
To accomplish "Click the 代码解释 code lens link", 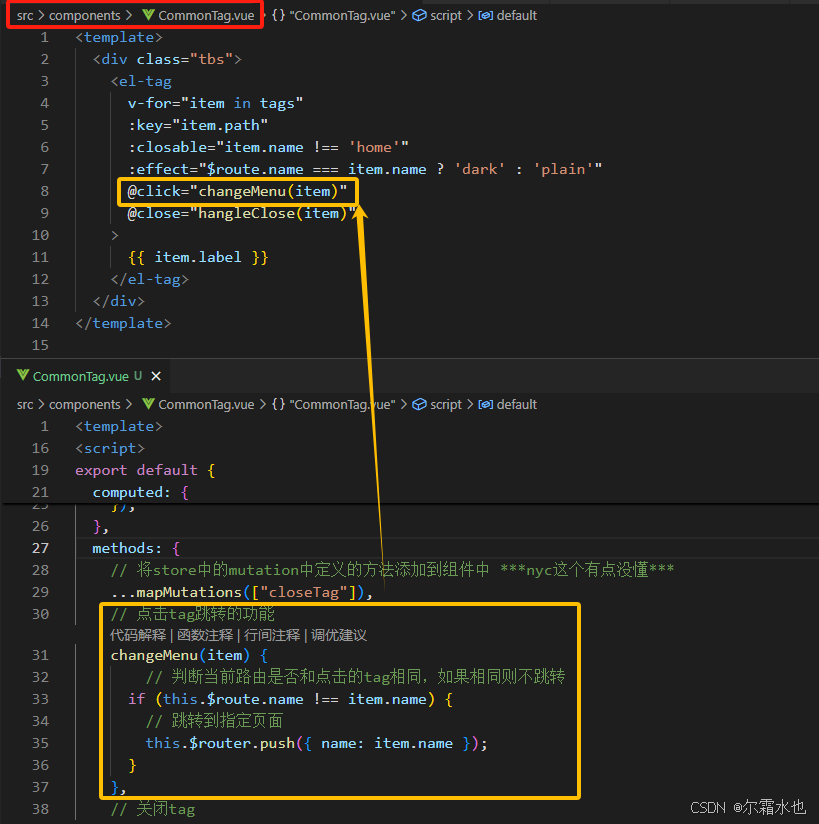I will pos(138,635).
